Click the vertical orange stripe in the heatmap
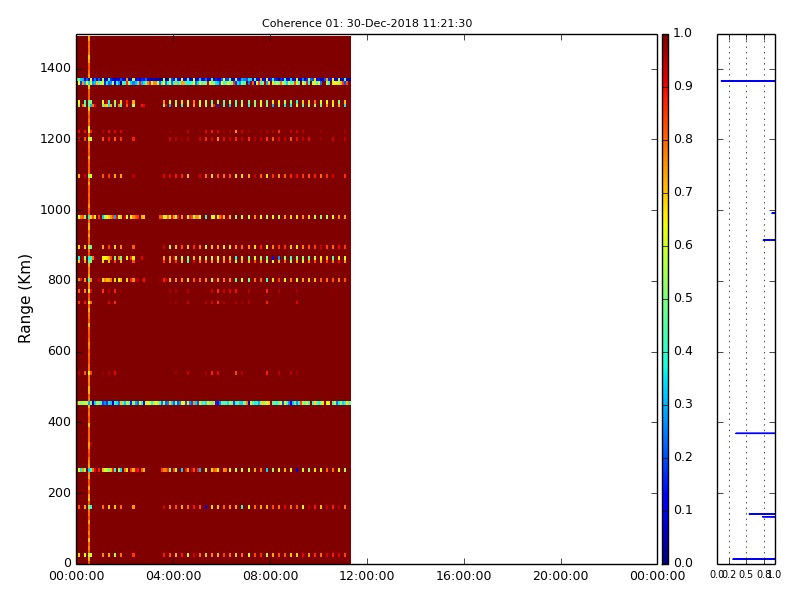This screenshot has height=600, width=800. pos(89,299)
